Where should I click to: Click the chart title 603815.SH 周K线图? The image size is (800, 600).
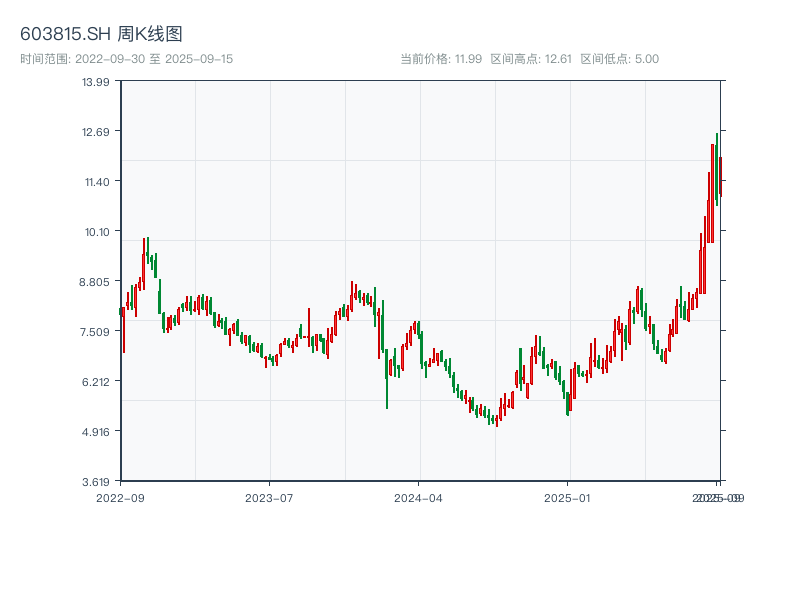(x=101, y=34)
